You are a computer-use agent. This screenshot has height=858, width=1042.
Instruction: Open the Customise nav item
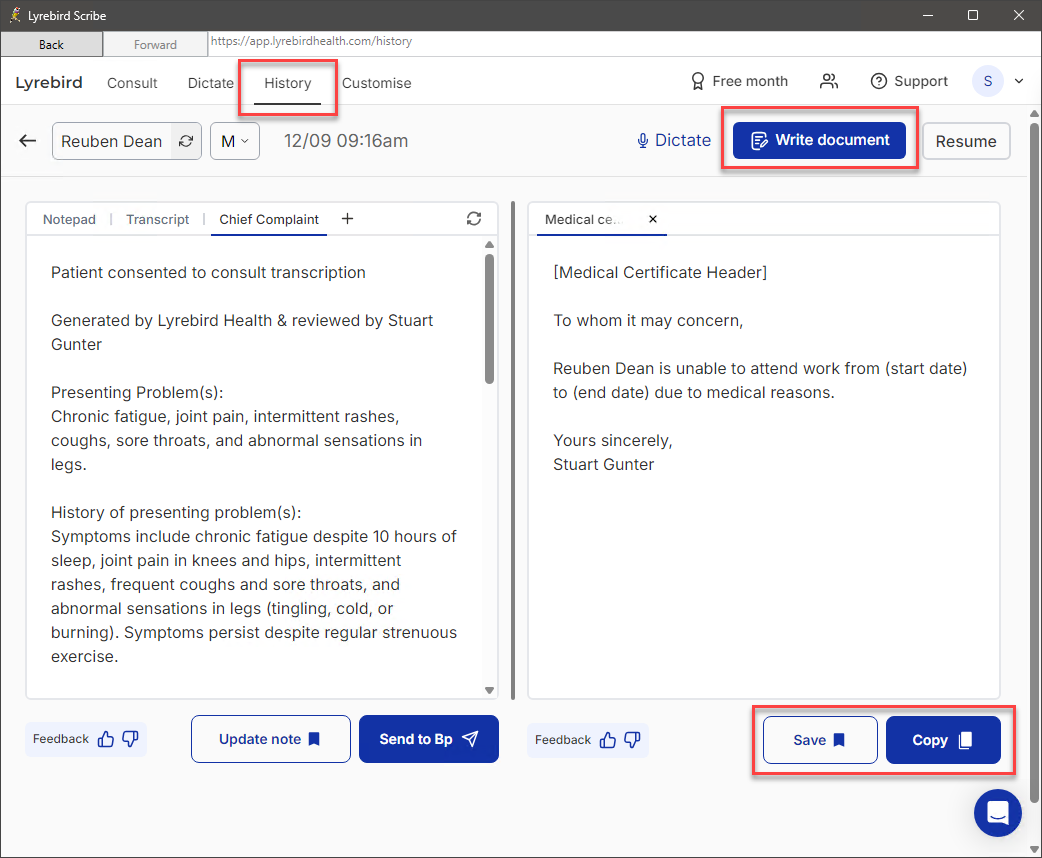pos(376,83)
